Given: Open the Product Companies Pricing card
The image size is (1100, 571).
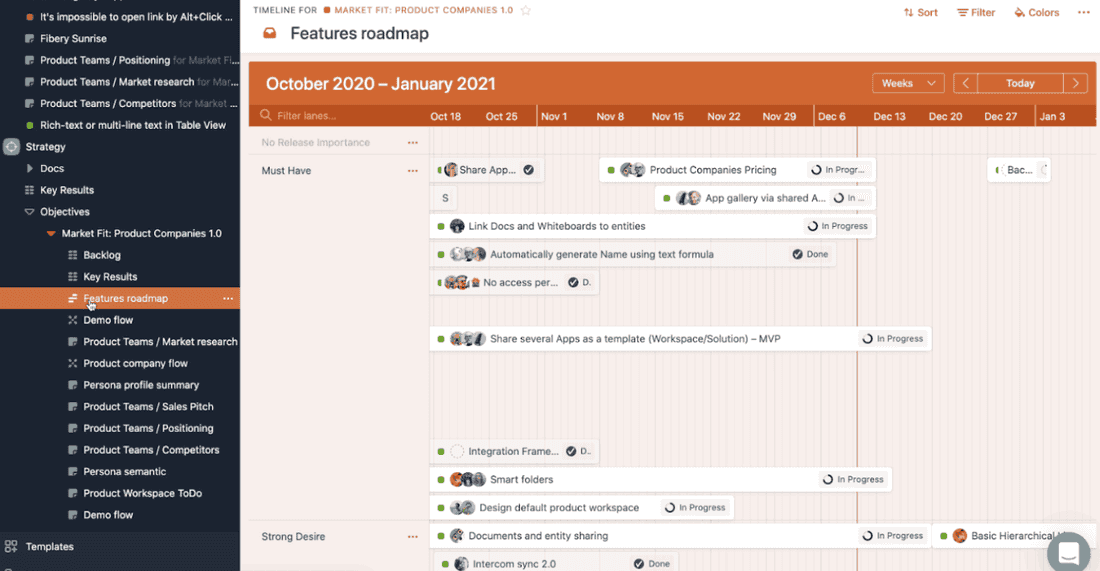Looking at the screenshot, I should click(x=737, y=170).
